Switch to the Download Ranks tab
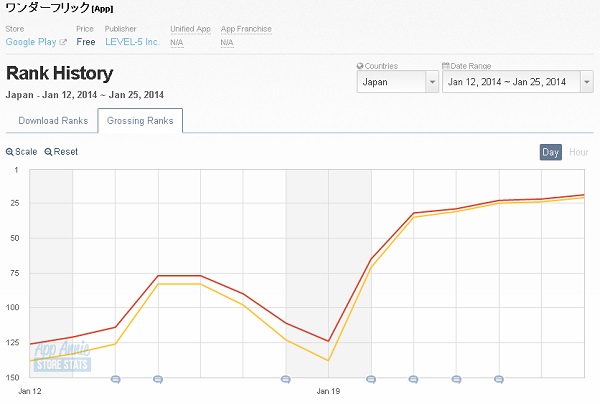Image resolution: width=600 pixels, height=404 pixels. (53, 121)
